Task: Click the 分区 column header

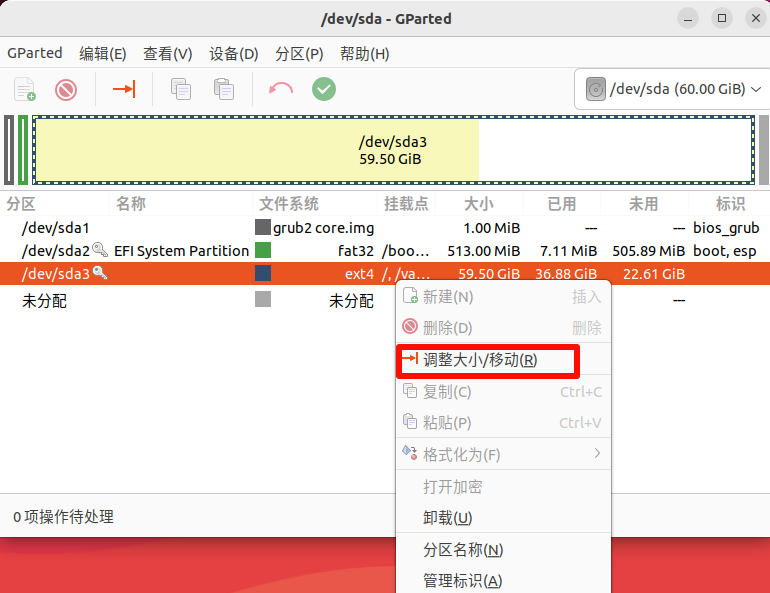Action: click(x=21, y=204)
